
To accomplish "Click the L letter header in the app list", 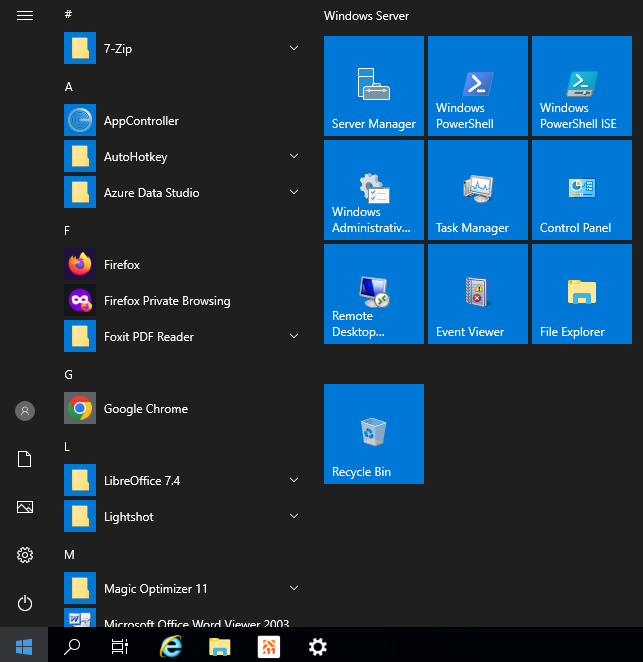I will (x=67, y=447).
